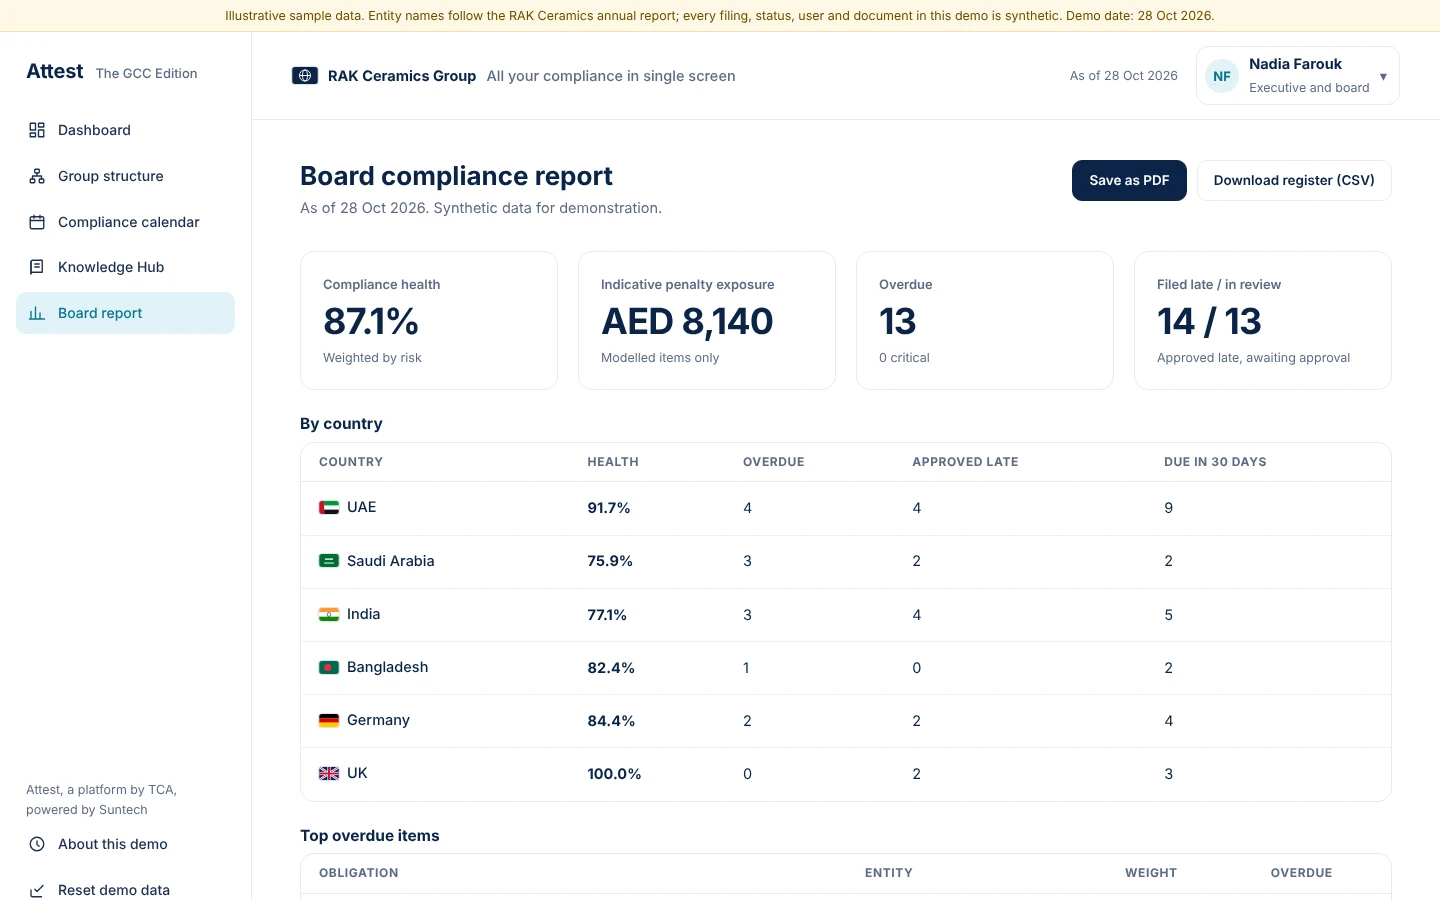
Task: Click the Overdue 13 summary card
Action: [x=985, y=320]
